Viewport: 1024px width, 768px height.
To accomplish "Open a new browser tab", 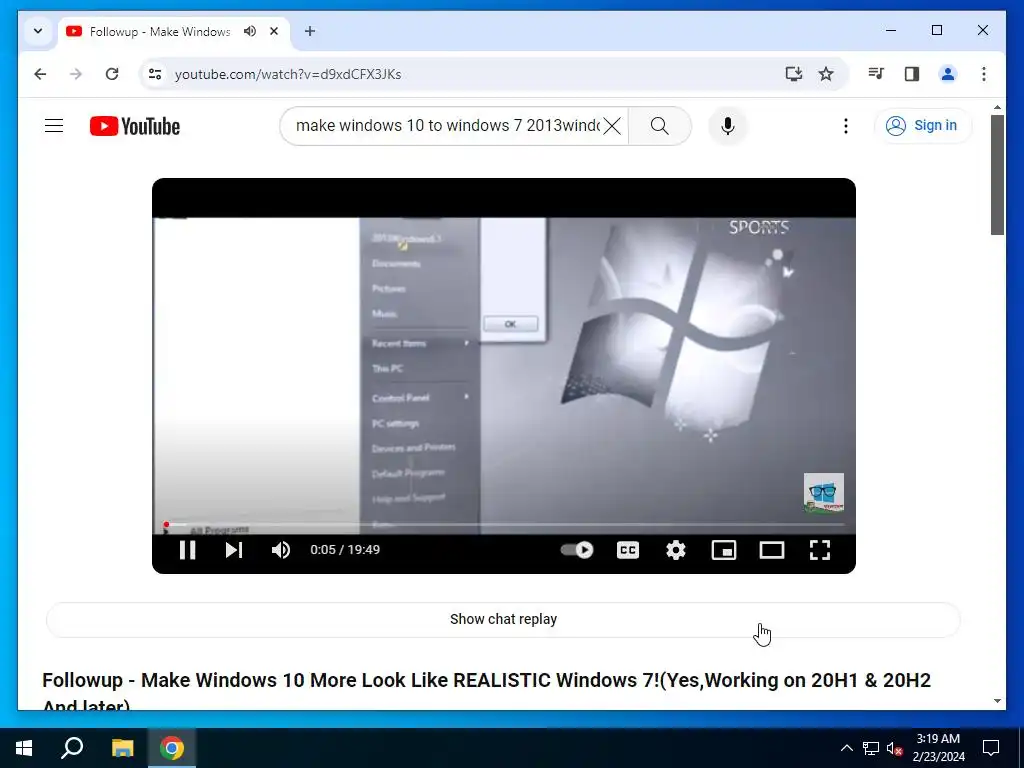I will click(x=310, y=31).
